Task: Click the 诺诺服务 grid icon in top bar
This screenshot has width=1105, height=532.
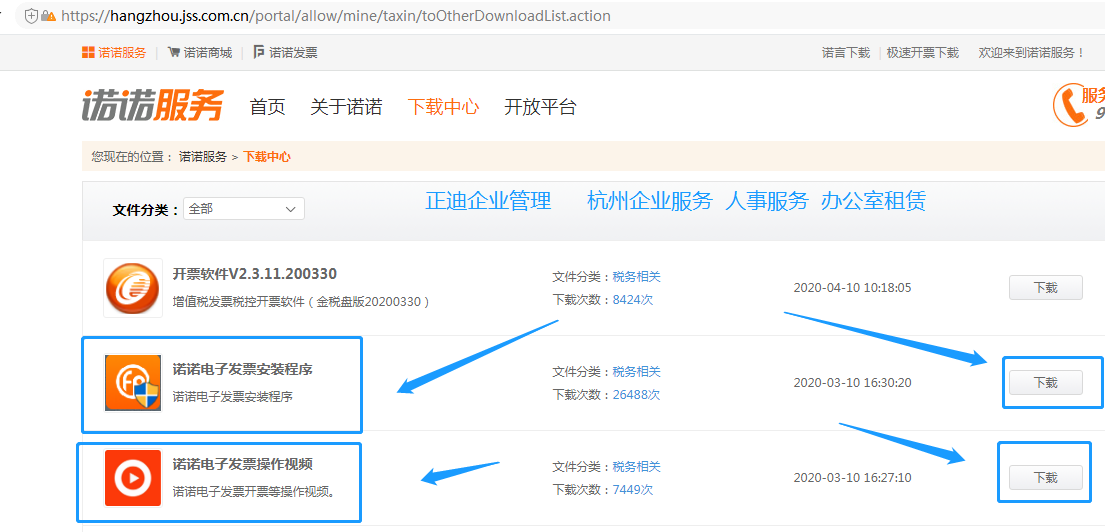Action: tap(88, 52)
